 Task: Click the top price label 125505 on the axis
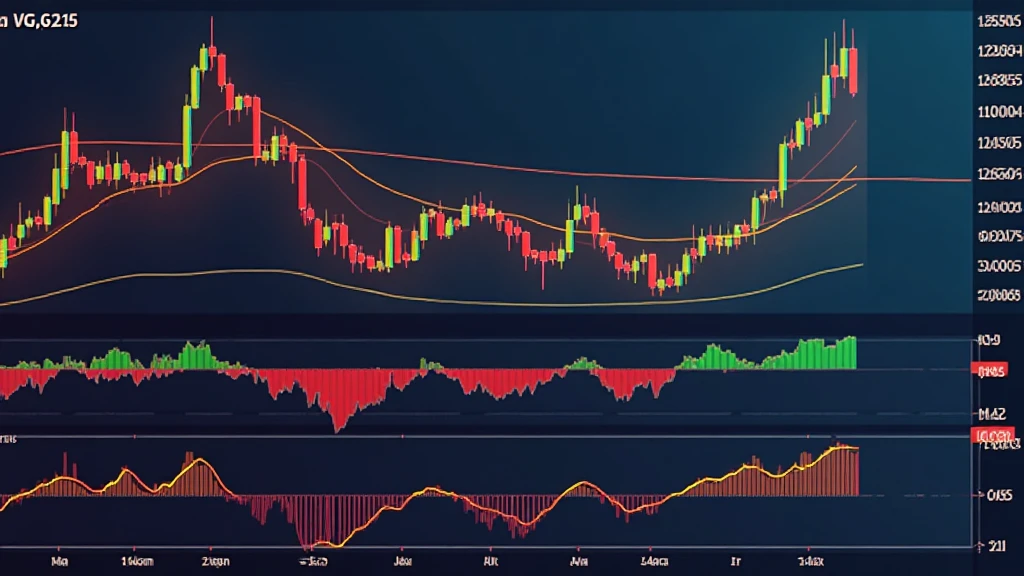click(x=995, y=21)
